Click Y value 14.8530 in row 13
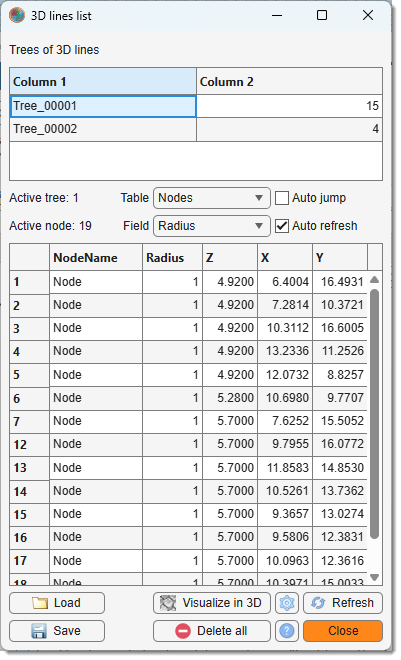Screen dimensions: 401x660 [340, 468]
